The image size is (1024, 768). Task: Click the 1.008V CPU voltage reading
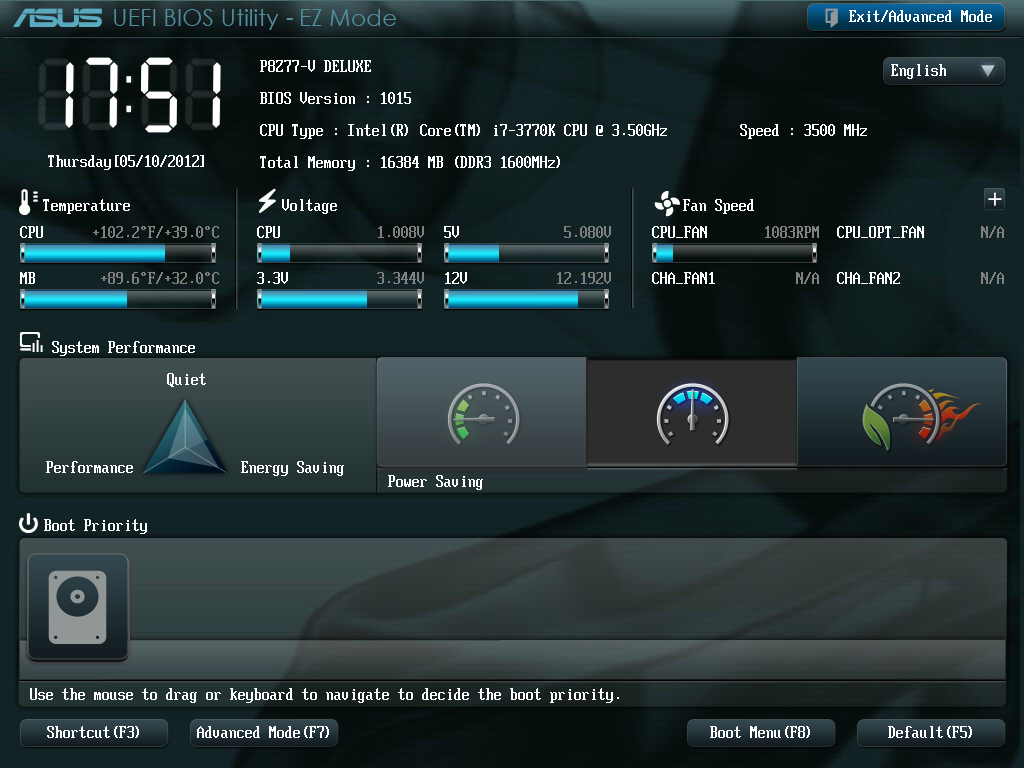coord(400,232)
